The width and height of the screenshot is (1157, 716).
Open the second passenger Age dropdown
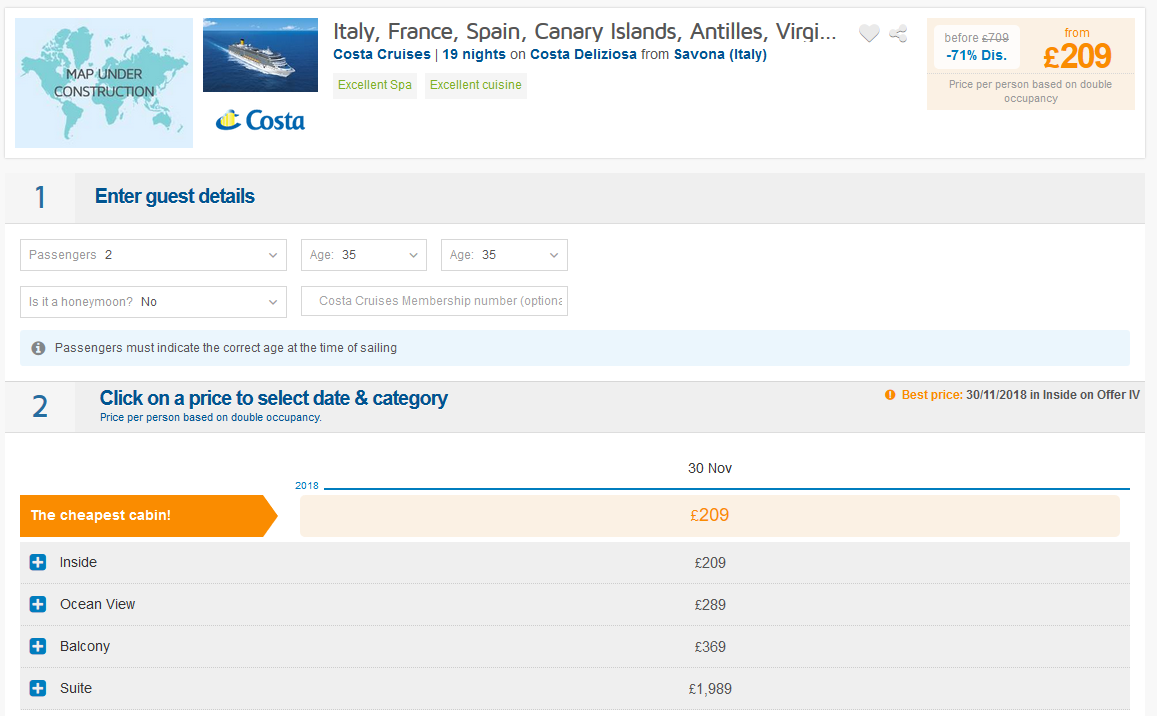504,255
